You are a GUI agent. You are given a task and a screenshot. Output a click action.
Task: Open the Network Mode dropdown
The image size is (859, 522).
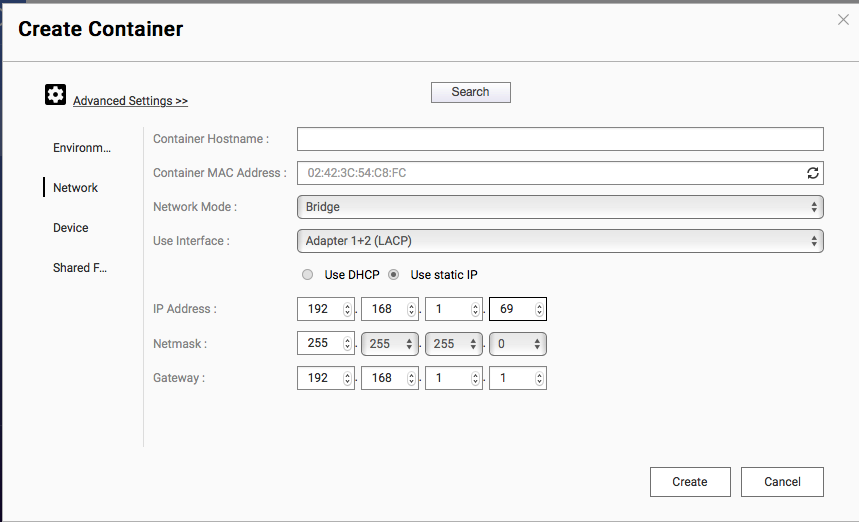559,207
